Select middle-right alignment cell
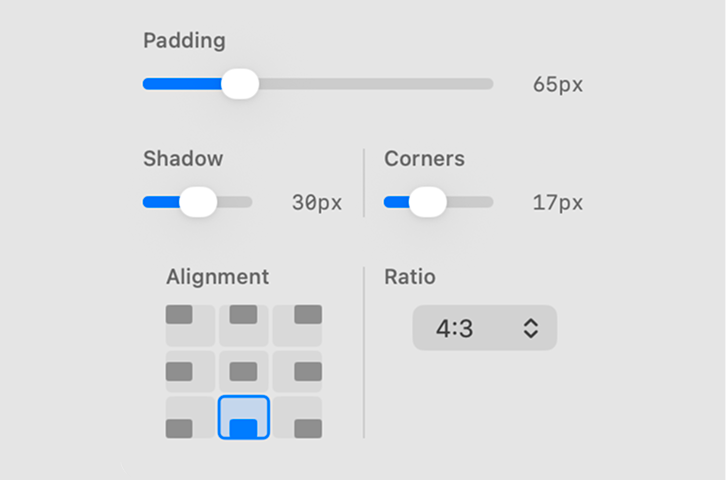The image size is (726, 480). (298, 371)
